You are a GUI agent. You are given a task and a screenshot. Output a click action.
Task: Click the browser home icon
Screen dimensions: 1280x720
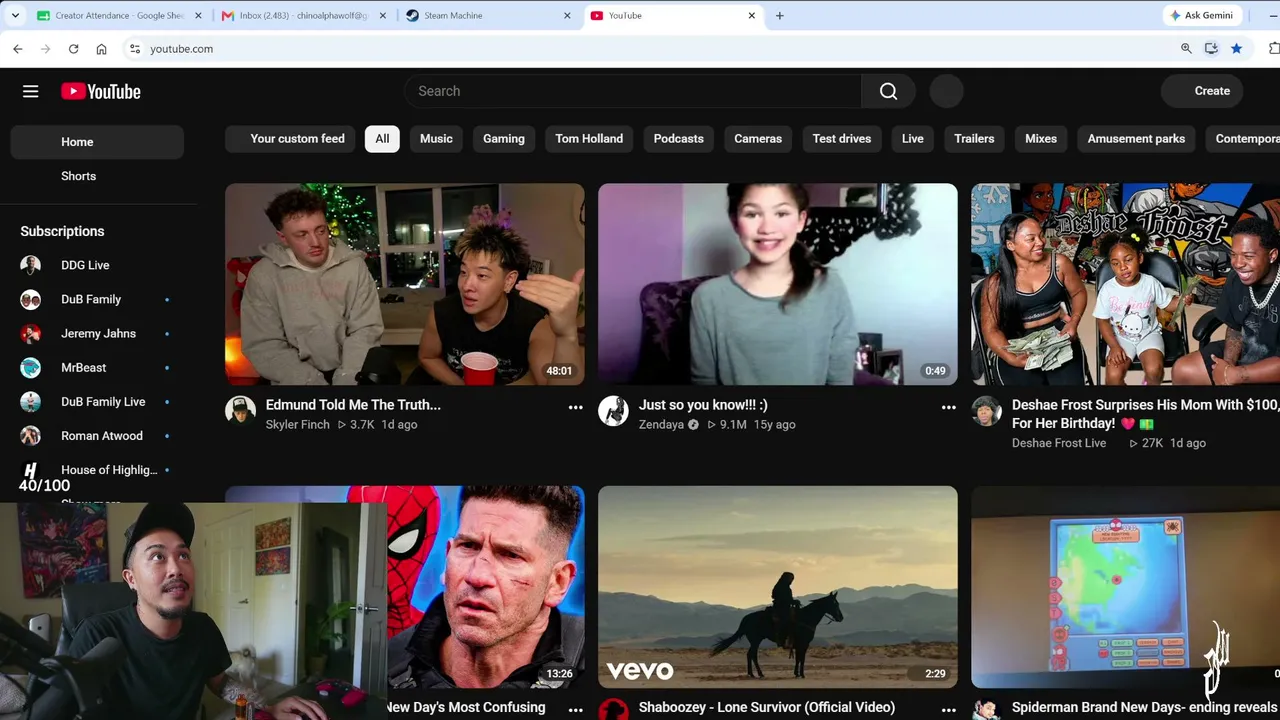(x=101, y=48)
